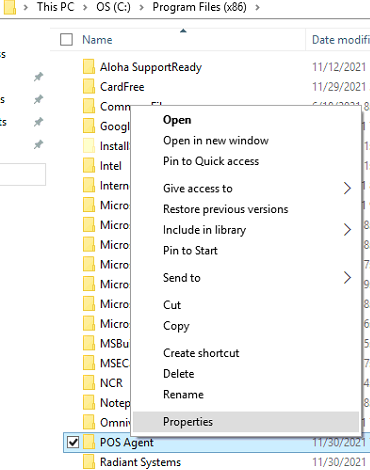Expand the Include in library submenu arrow

point(347,230)
